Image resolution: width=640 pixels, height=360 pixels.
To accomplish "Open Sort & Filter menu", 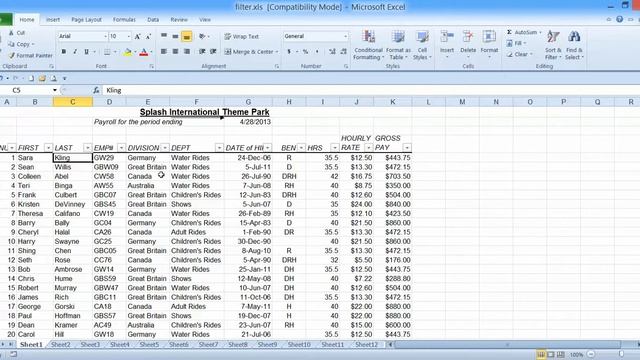I will pos(553,45).
